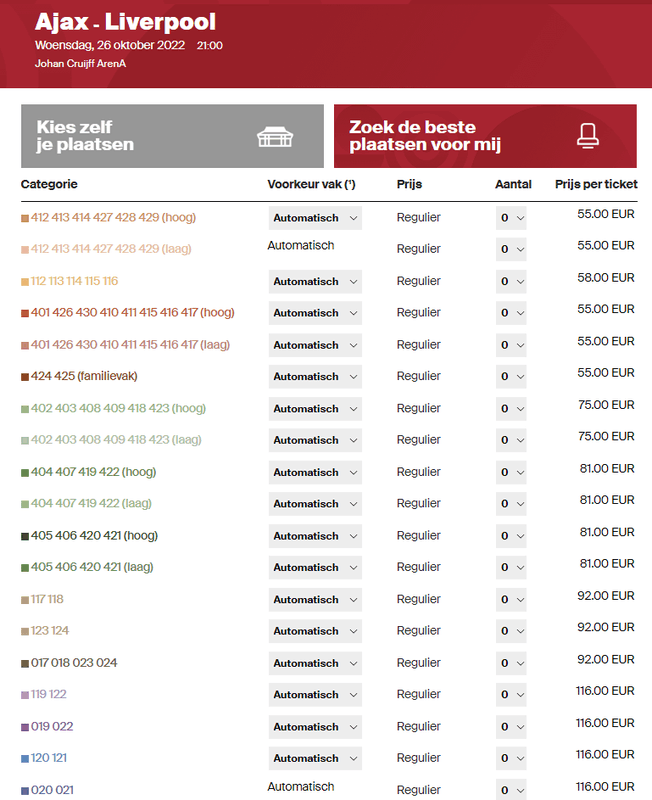Click swatch next to 401 426 430 (laag)
The height and width of the screenshot is (800, 652).
pos(24,345)
